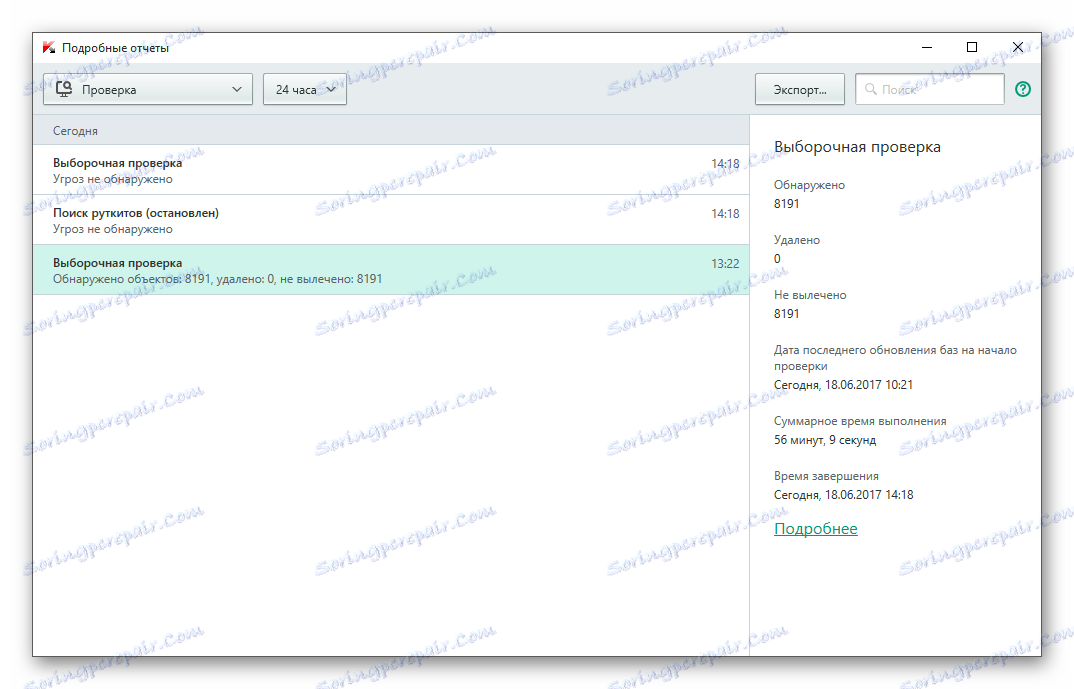Click the Не вылечено value 8191
Image resolution: width=1074 pixels, height=689 pixels.
coord(786,314)
